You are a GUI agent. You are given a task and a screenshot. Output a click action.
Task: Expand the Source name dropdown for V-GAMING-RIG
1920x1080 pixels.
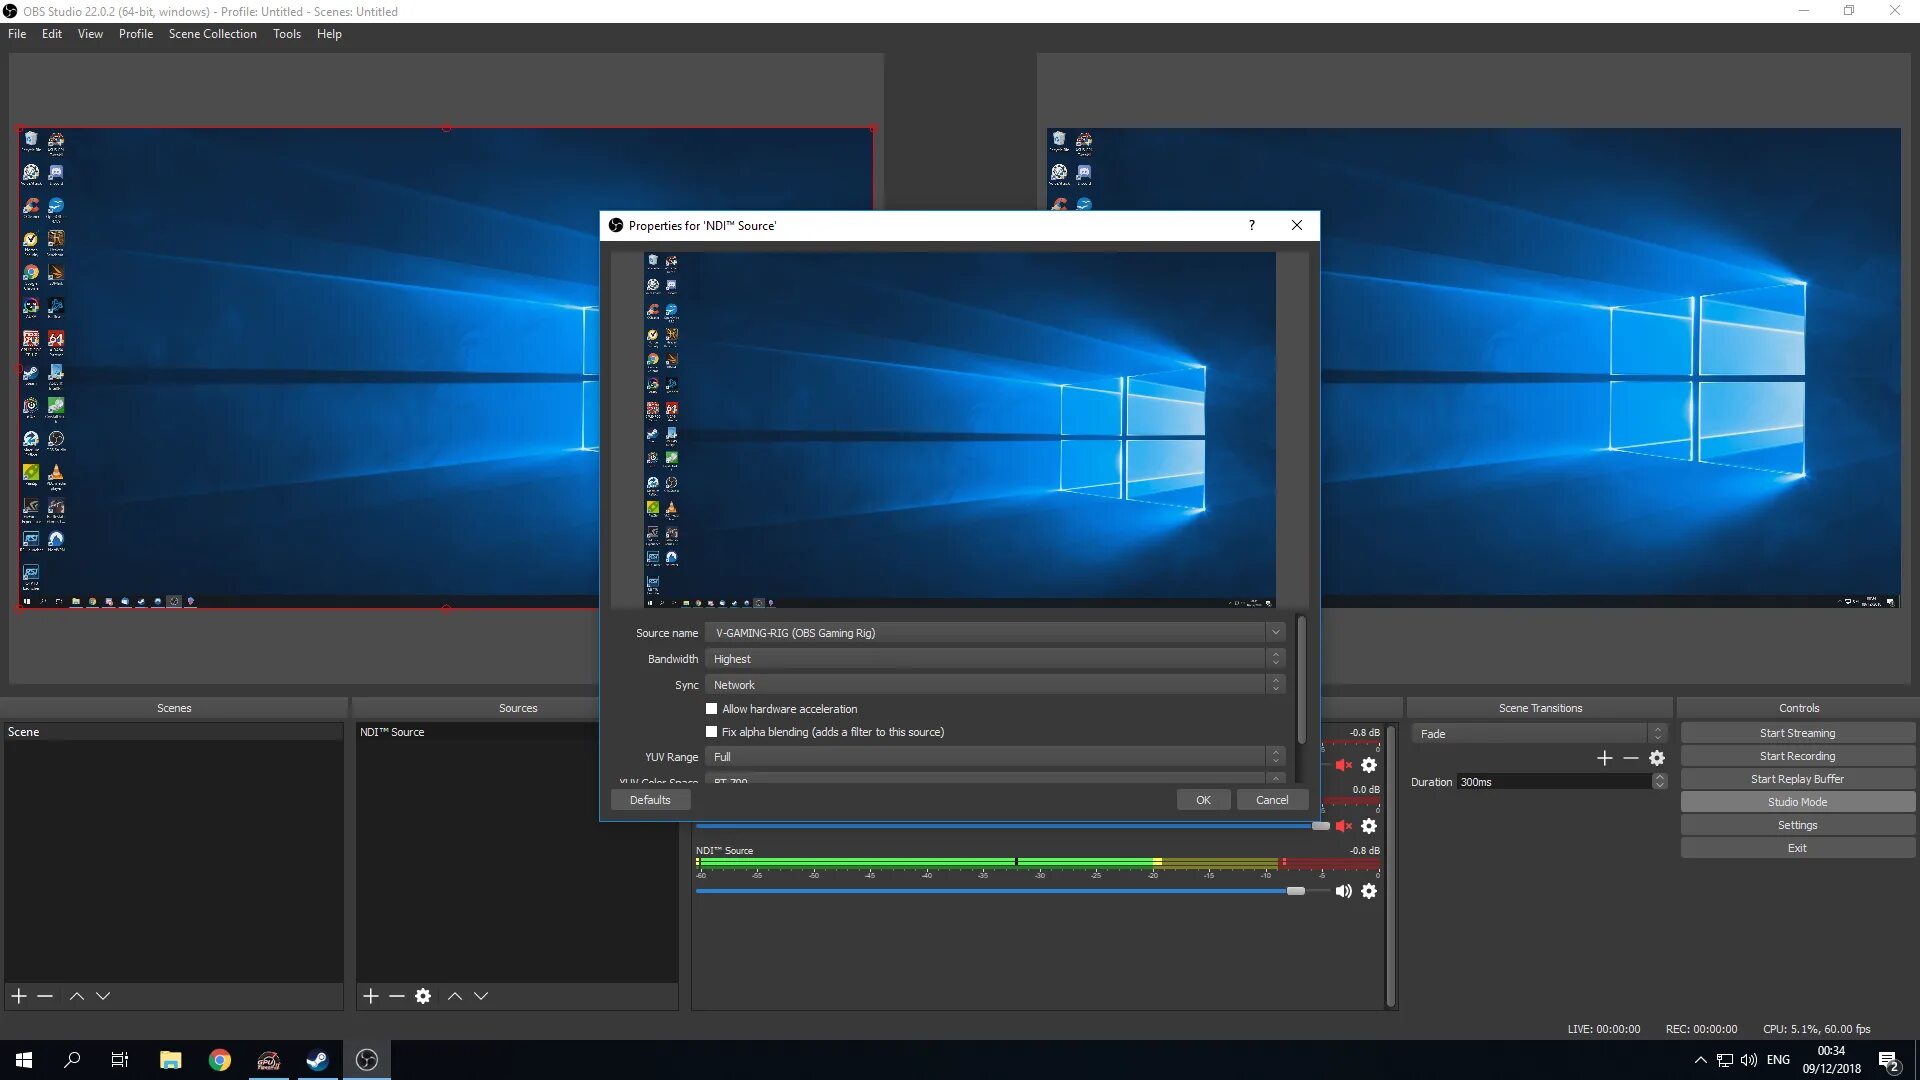(1275, 633)
